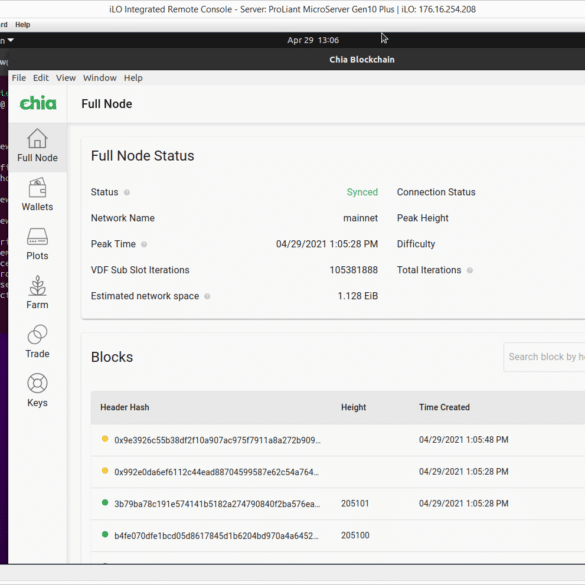
Task: Open the Full Node sidebar section
Action: (37, 146)
